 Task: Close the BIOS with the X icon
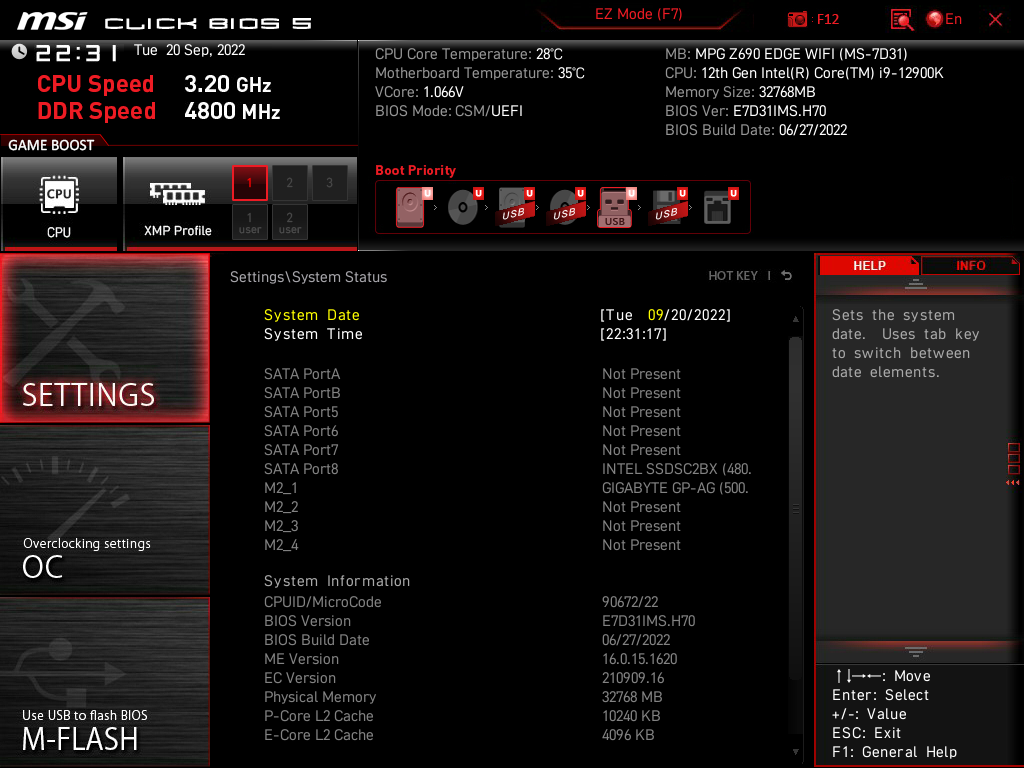click(x=995, y=20)
